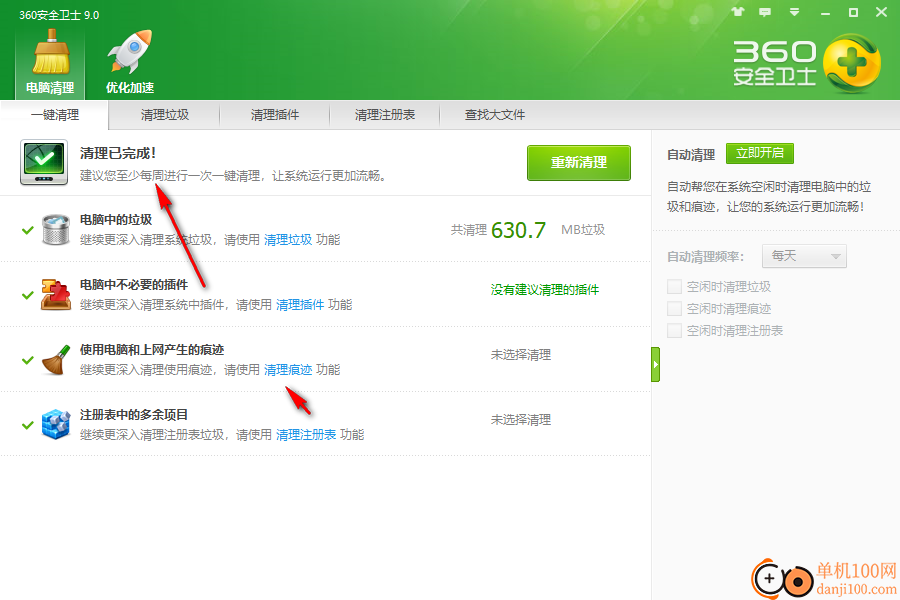Click the 清理已完成! heading text

pos(118,153)
